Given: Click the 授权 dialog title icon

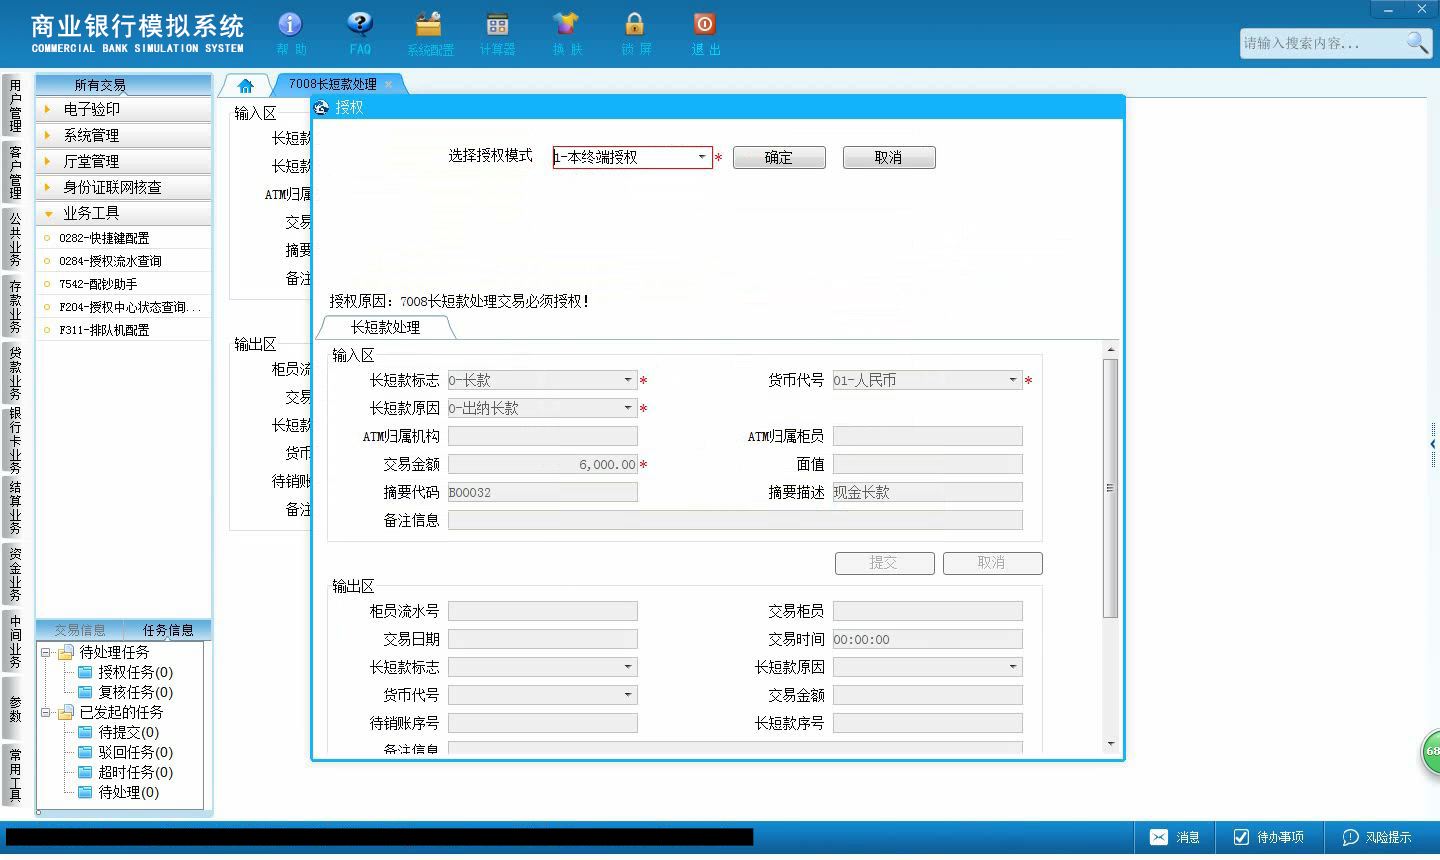Looking at the screenshot, I should pyautogui.click(x=321, y=107).
